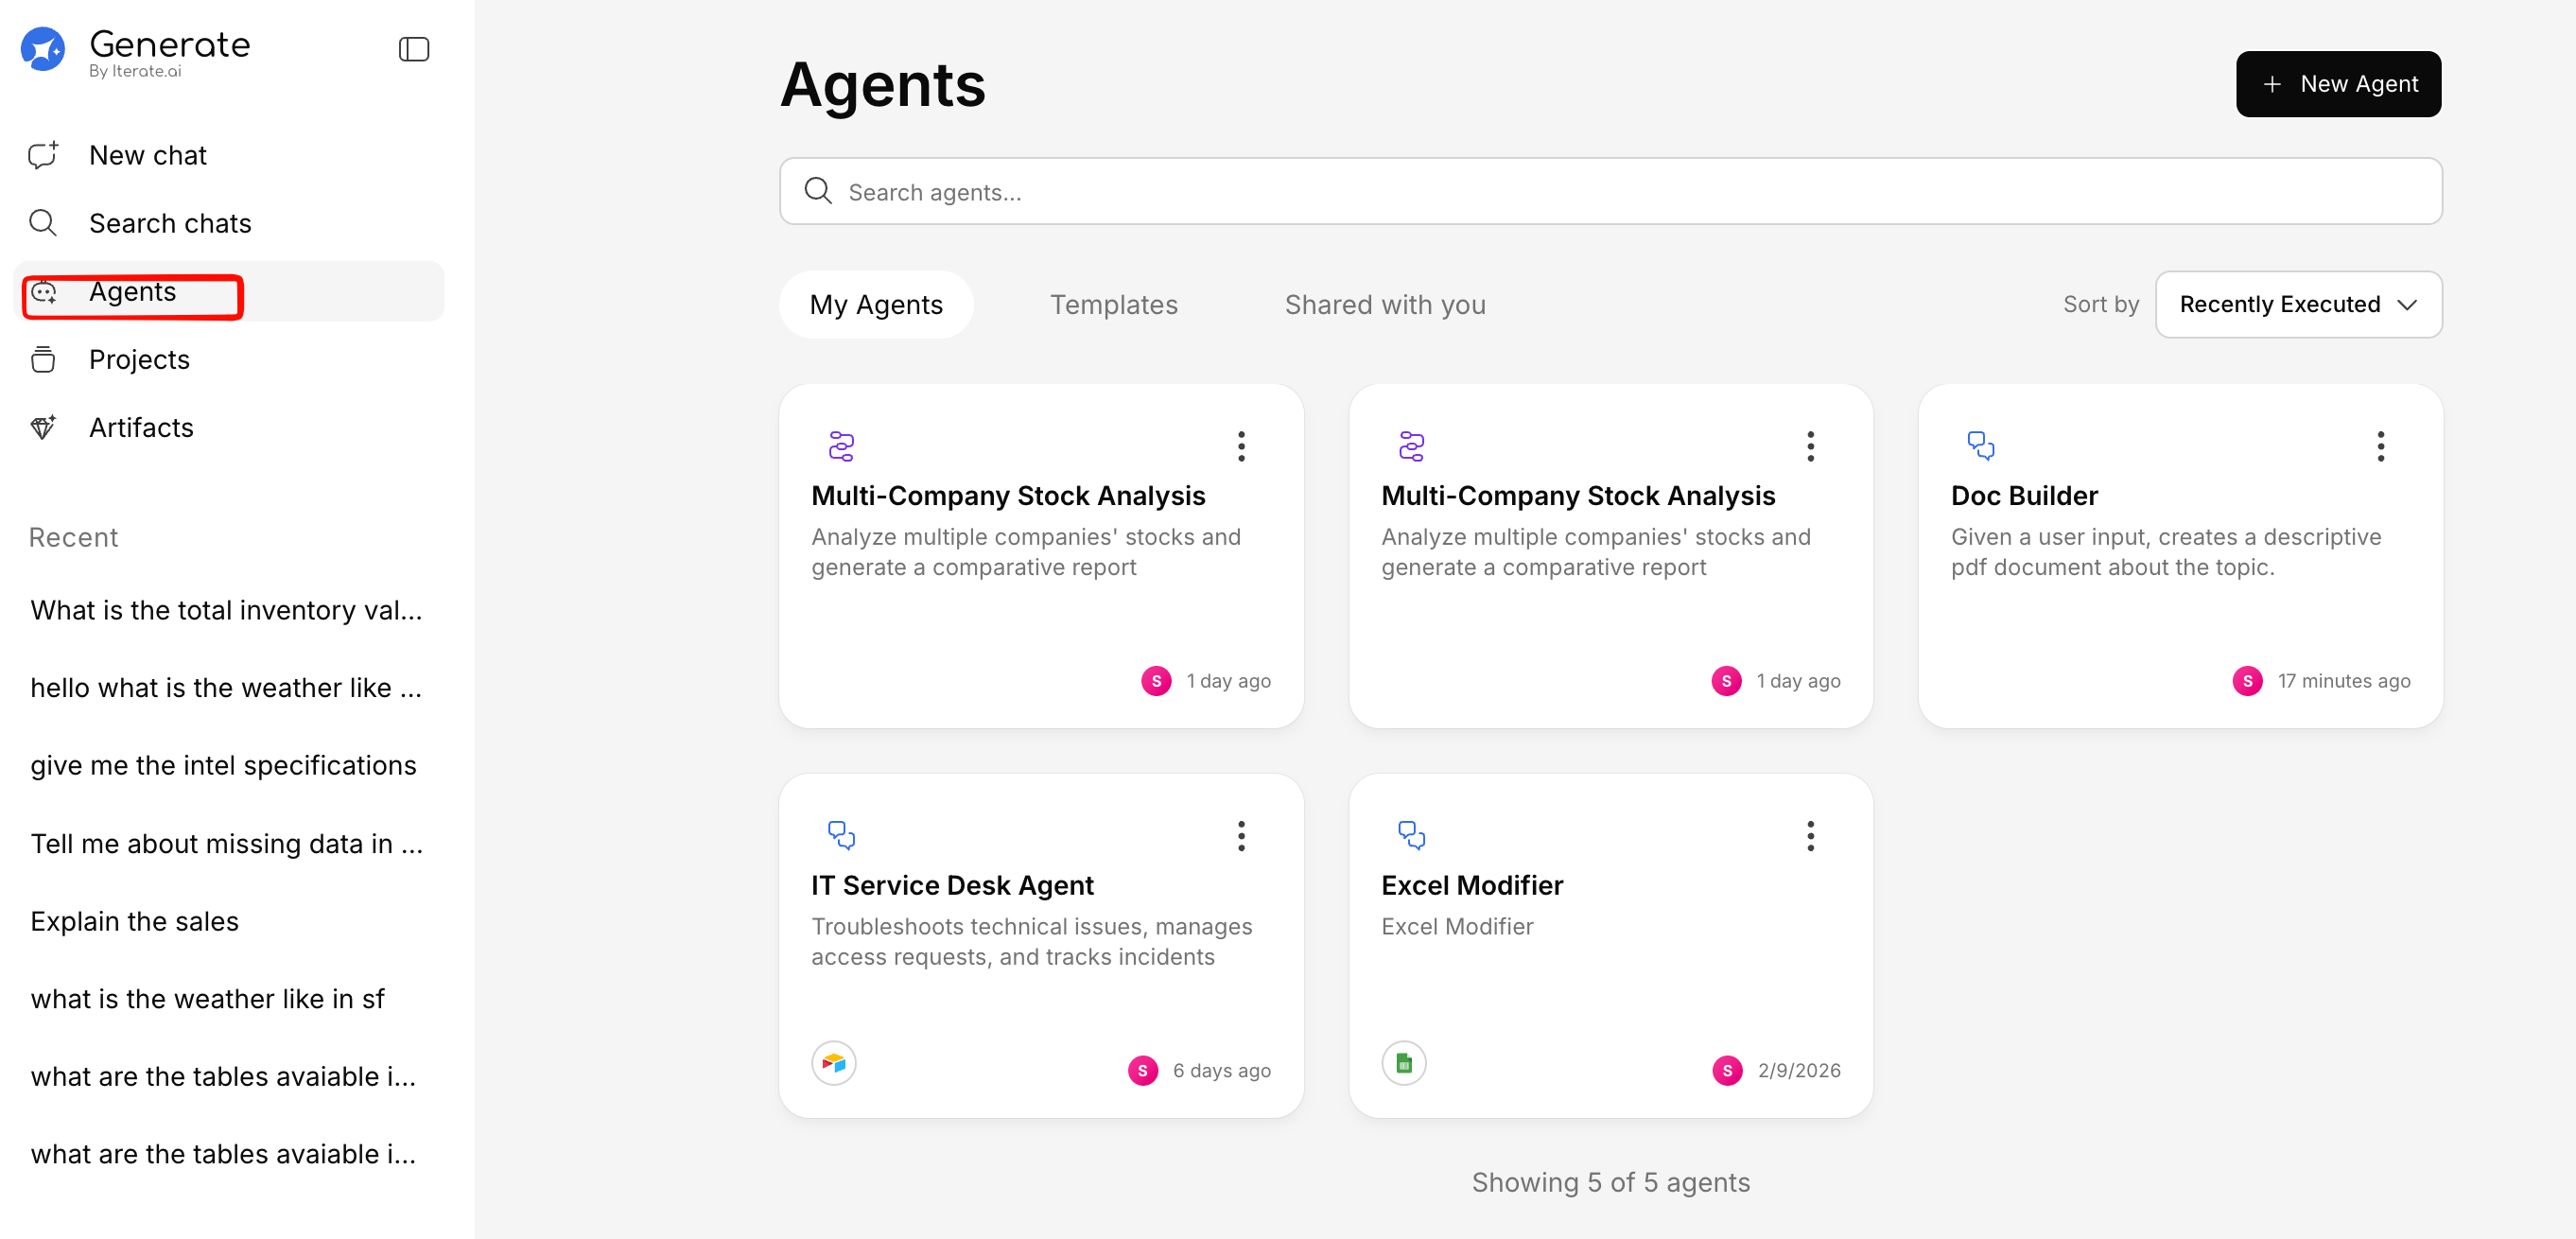Image resolution: width=2576 pixels, height=1239 pixels.
Task: Click the Search chats magnifier icon
Action: tap(43, 222)
